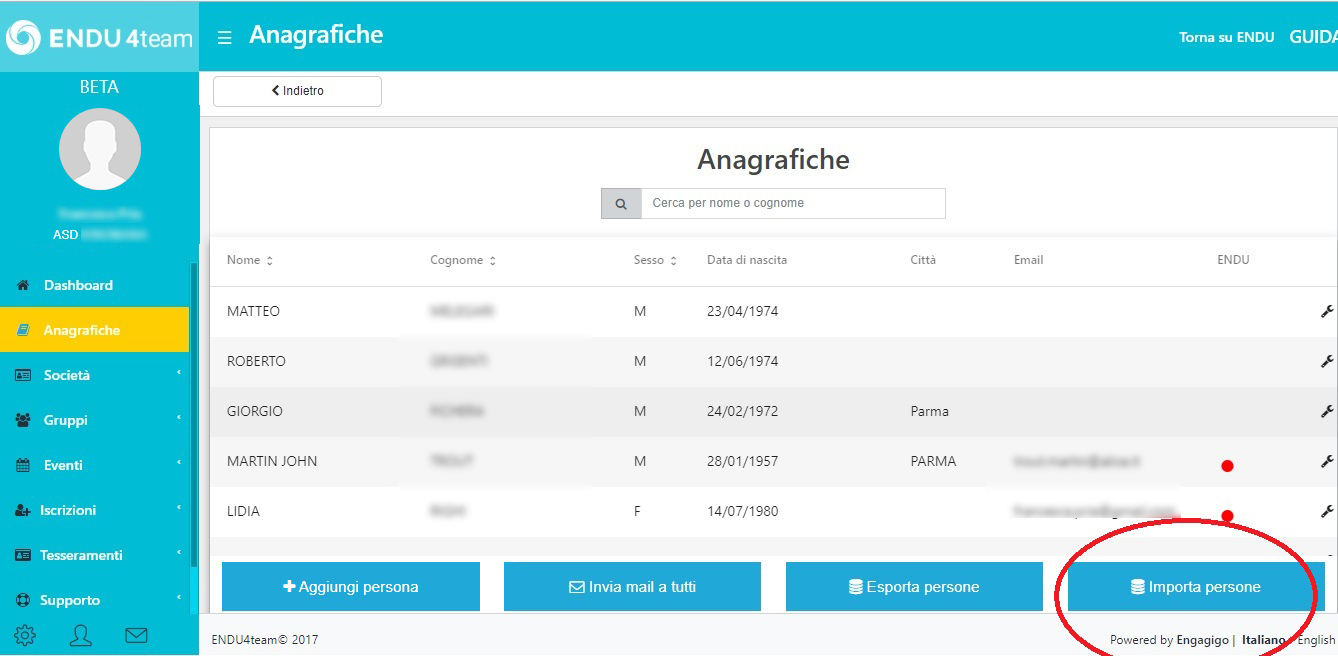The width and height of the screenshot is (1338, 656).
Task: Open settings gear icon in sidebar footer
Action: [25, 635]
